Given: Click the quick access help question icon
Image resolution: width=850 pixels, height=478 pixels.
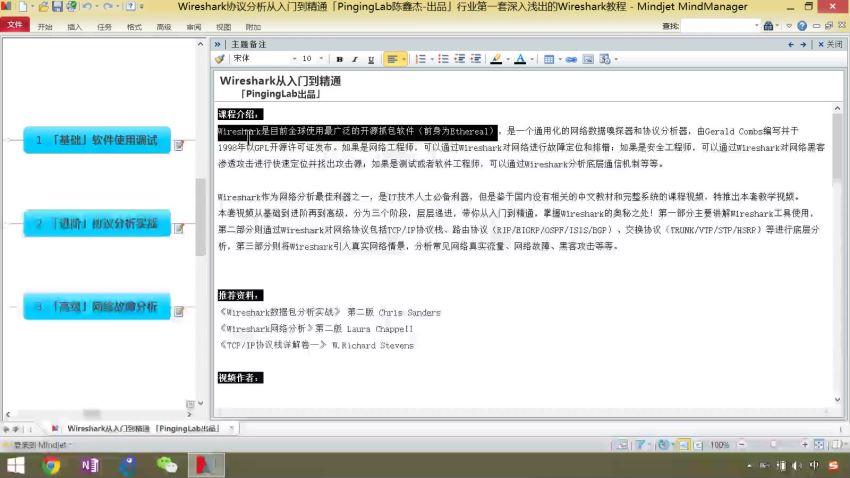Looking at the screenshot, I should click(x=131, y=7).
